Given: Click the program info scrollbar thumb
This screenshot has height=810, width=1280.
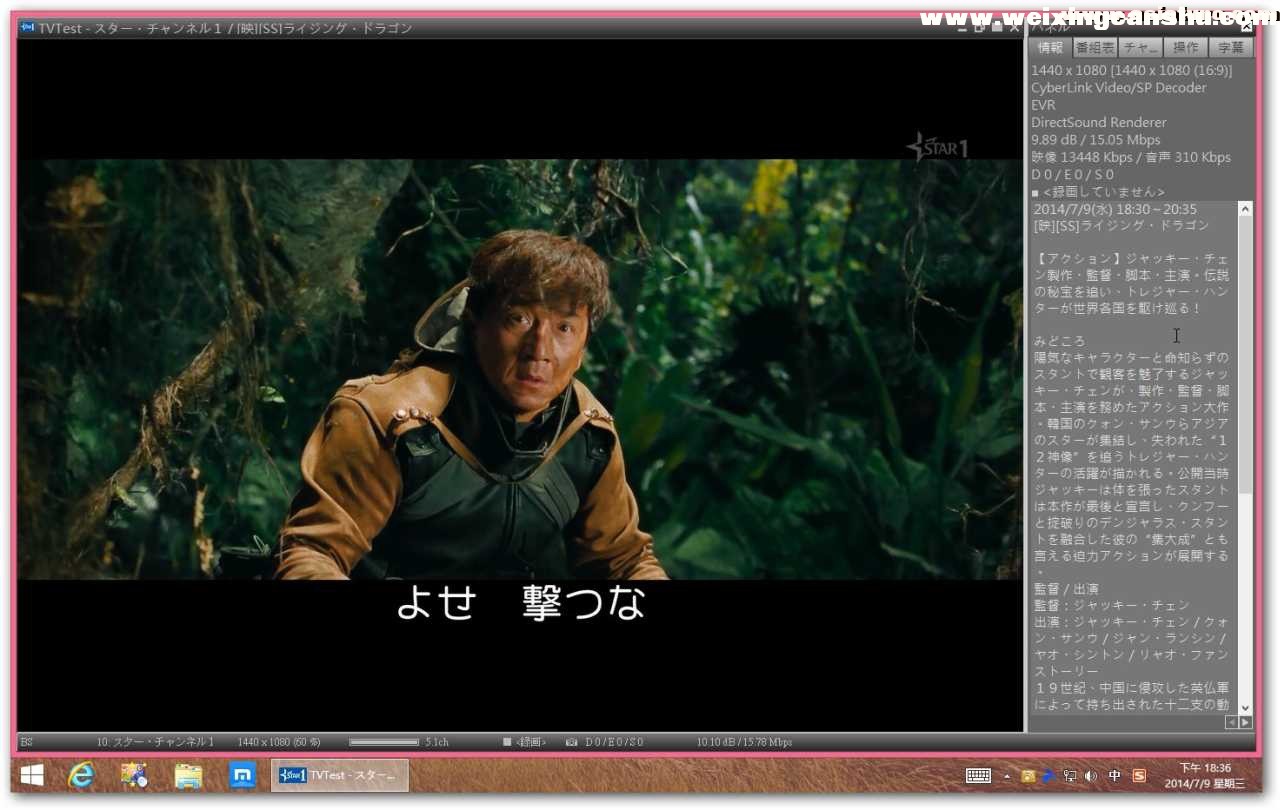Looking at the screenshot, I should 1245,355.
